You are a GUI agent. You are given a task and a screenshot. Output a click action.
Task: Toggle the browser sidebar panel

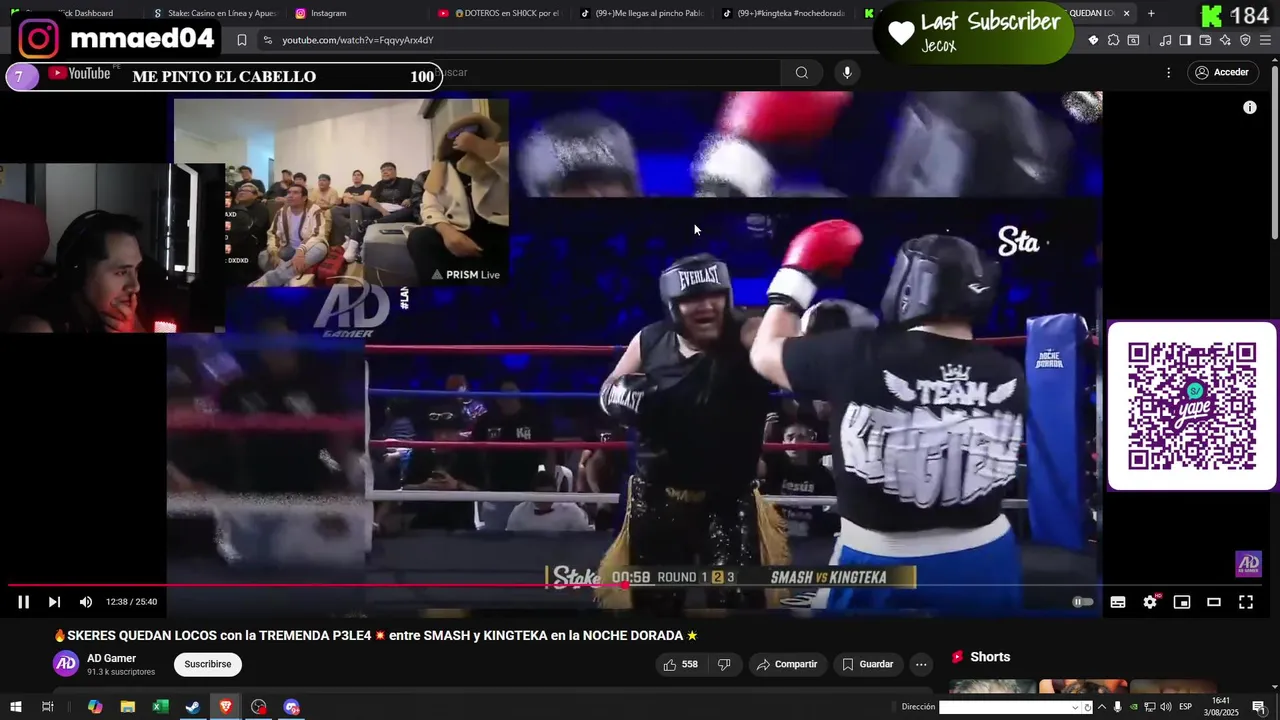pos(1185,40)
